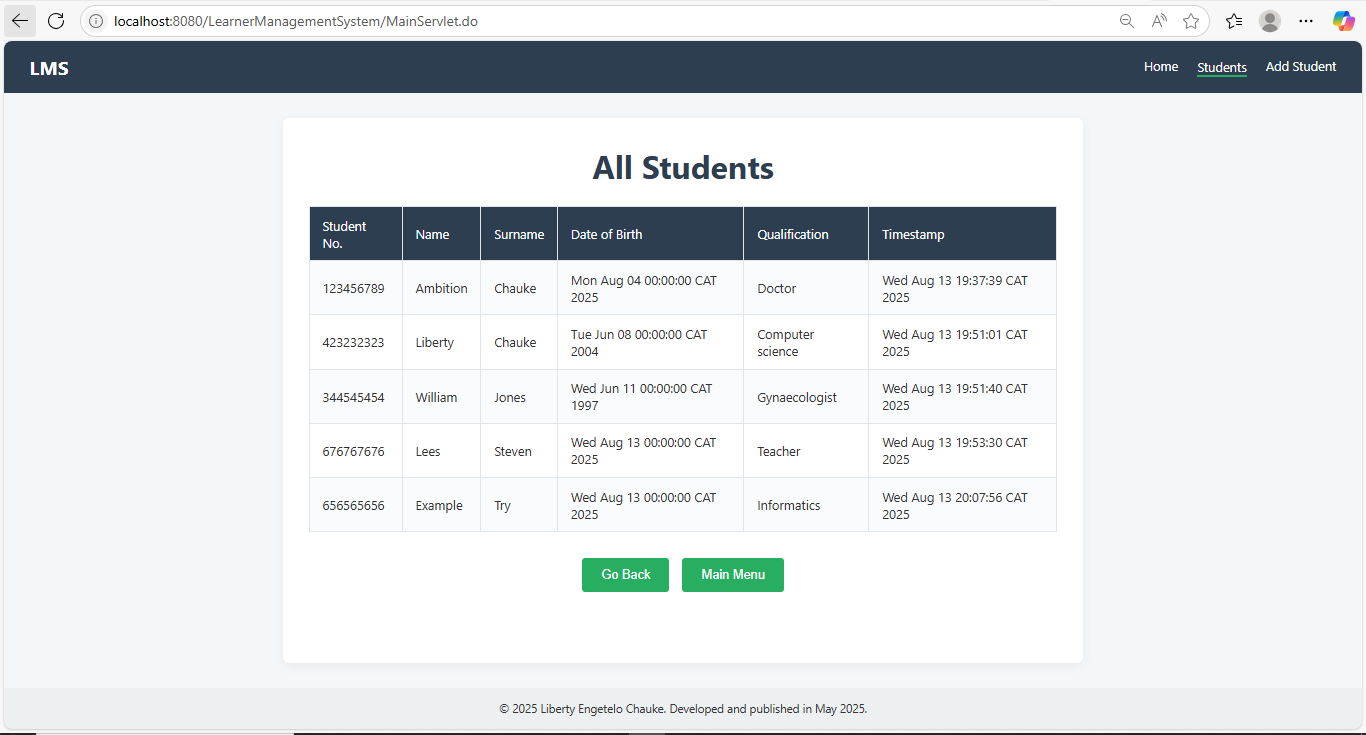The height and width of the screenshot is (735, 1366).
Task: Click the LMS logo text
Action: pyautogui.click(x=49, y=69)
